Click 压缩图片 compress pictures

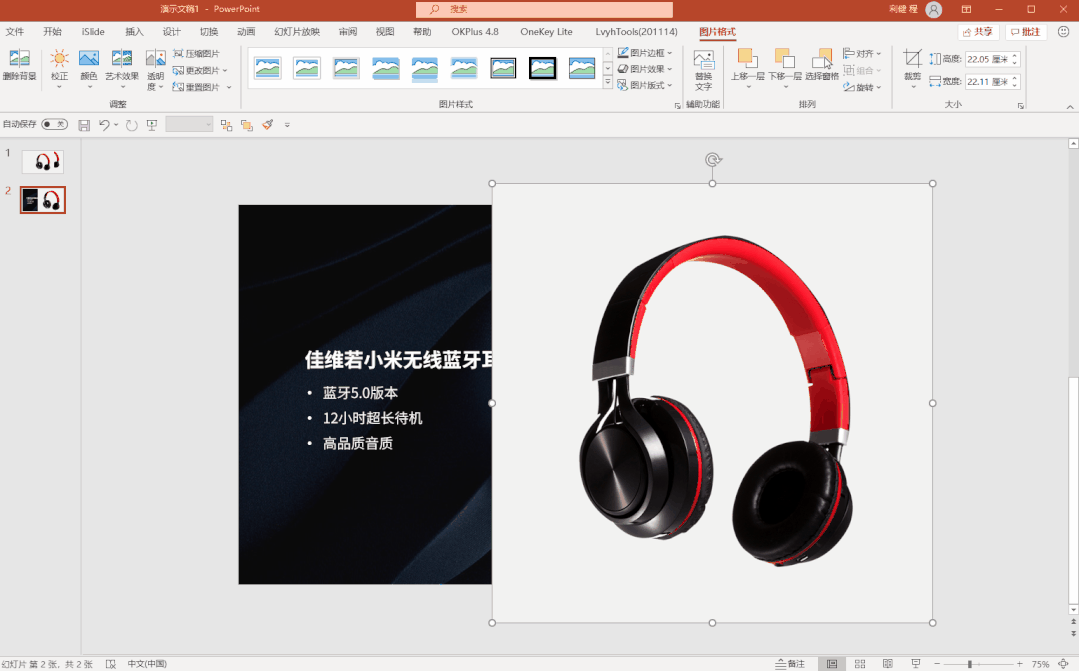196,54
